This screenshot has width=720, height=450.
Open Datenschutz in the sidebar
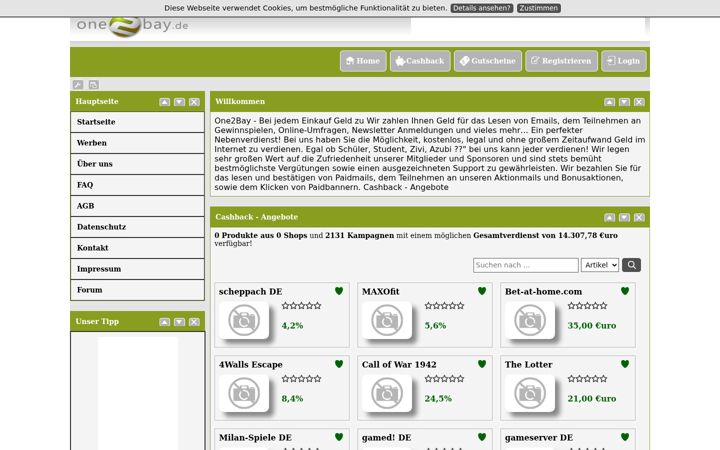pyautogui.click(x=137, y=227)
